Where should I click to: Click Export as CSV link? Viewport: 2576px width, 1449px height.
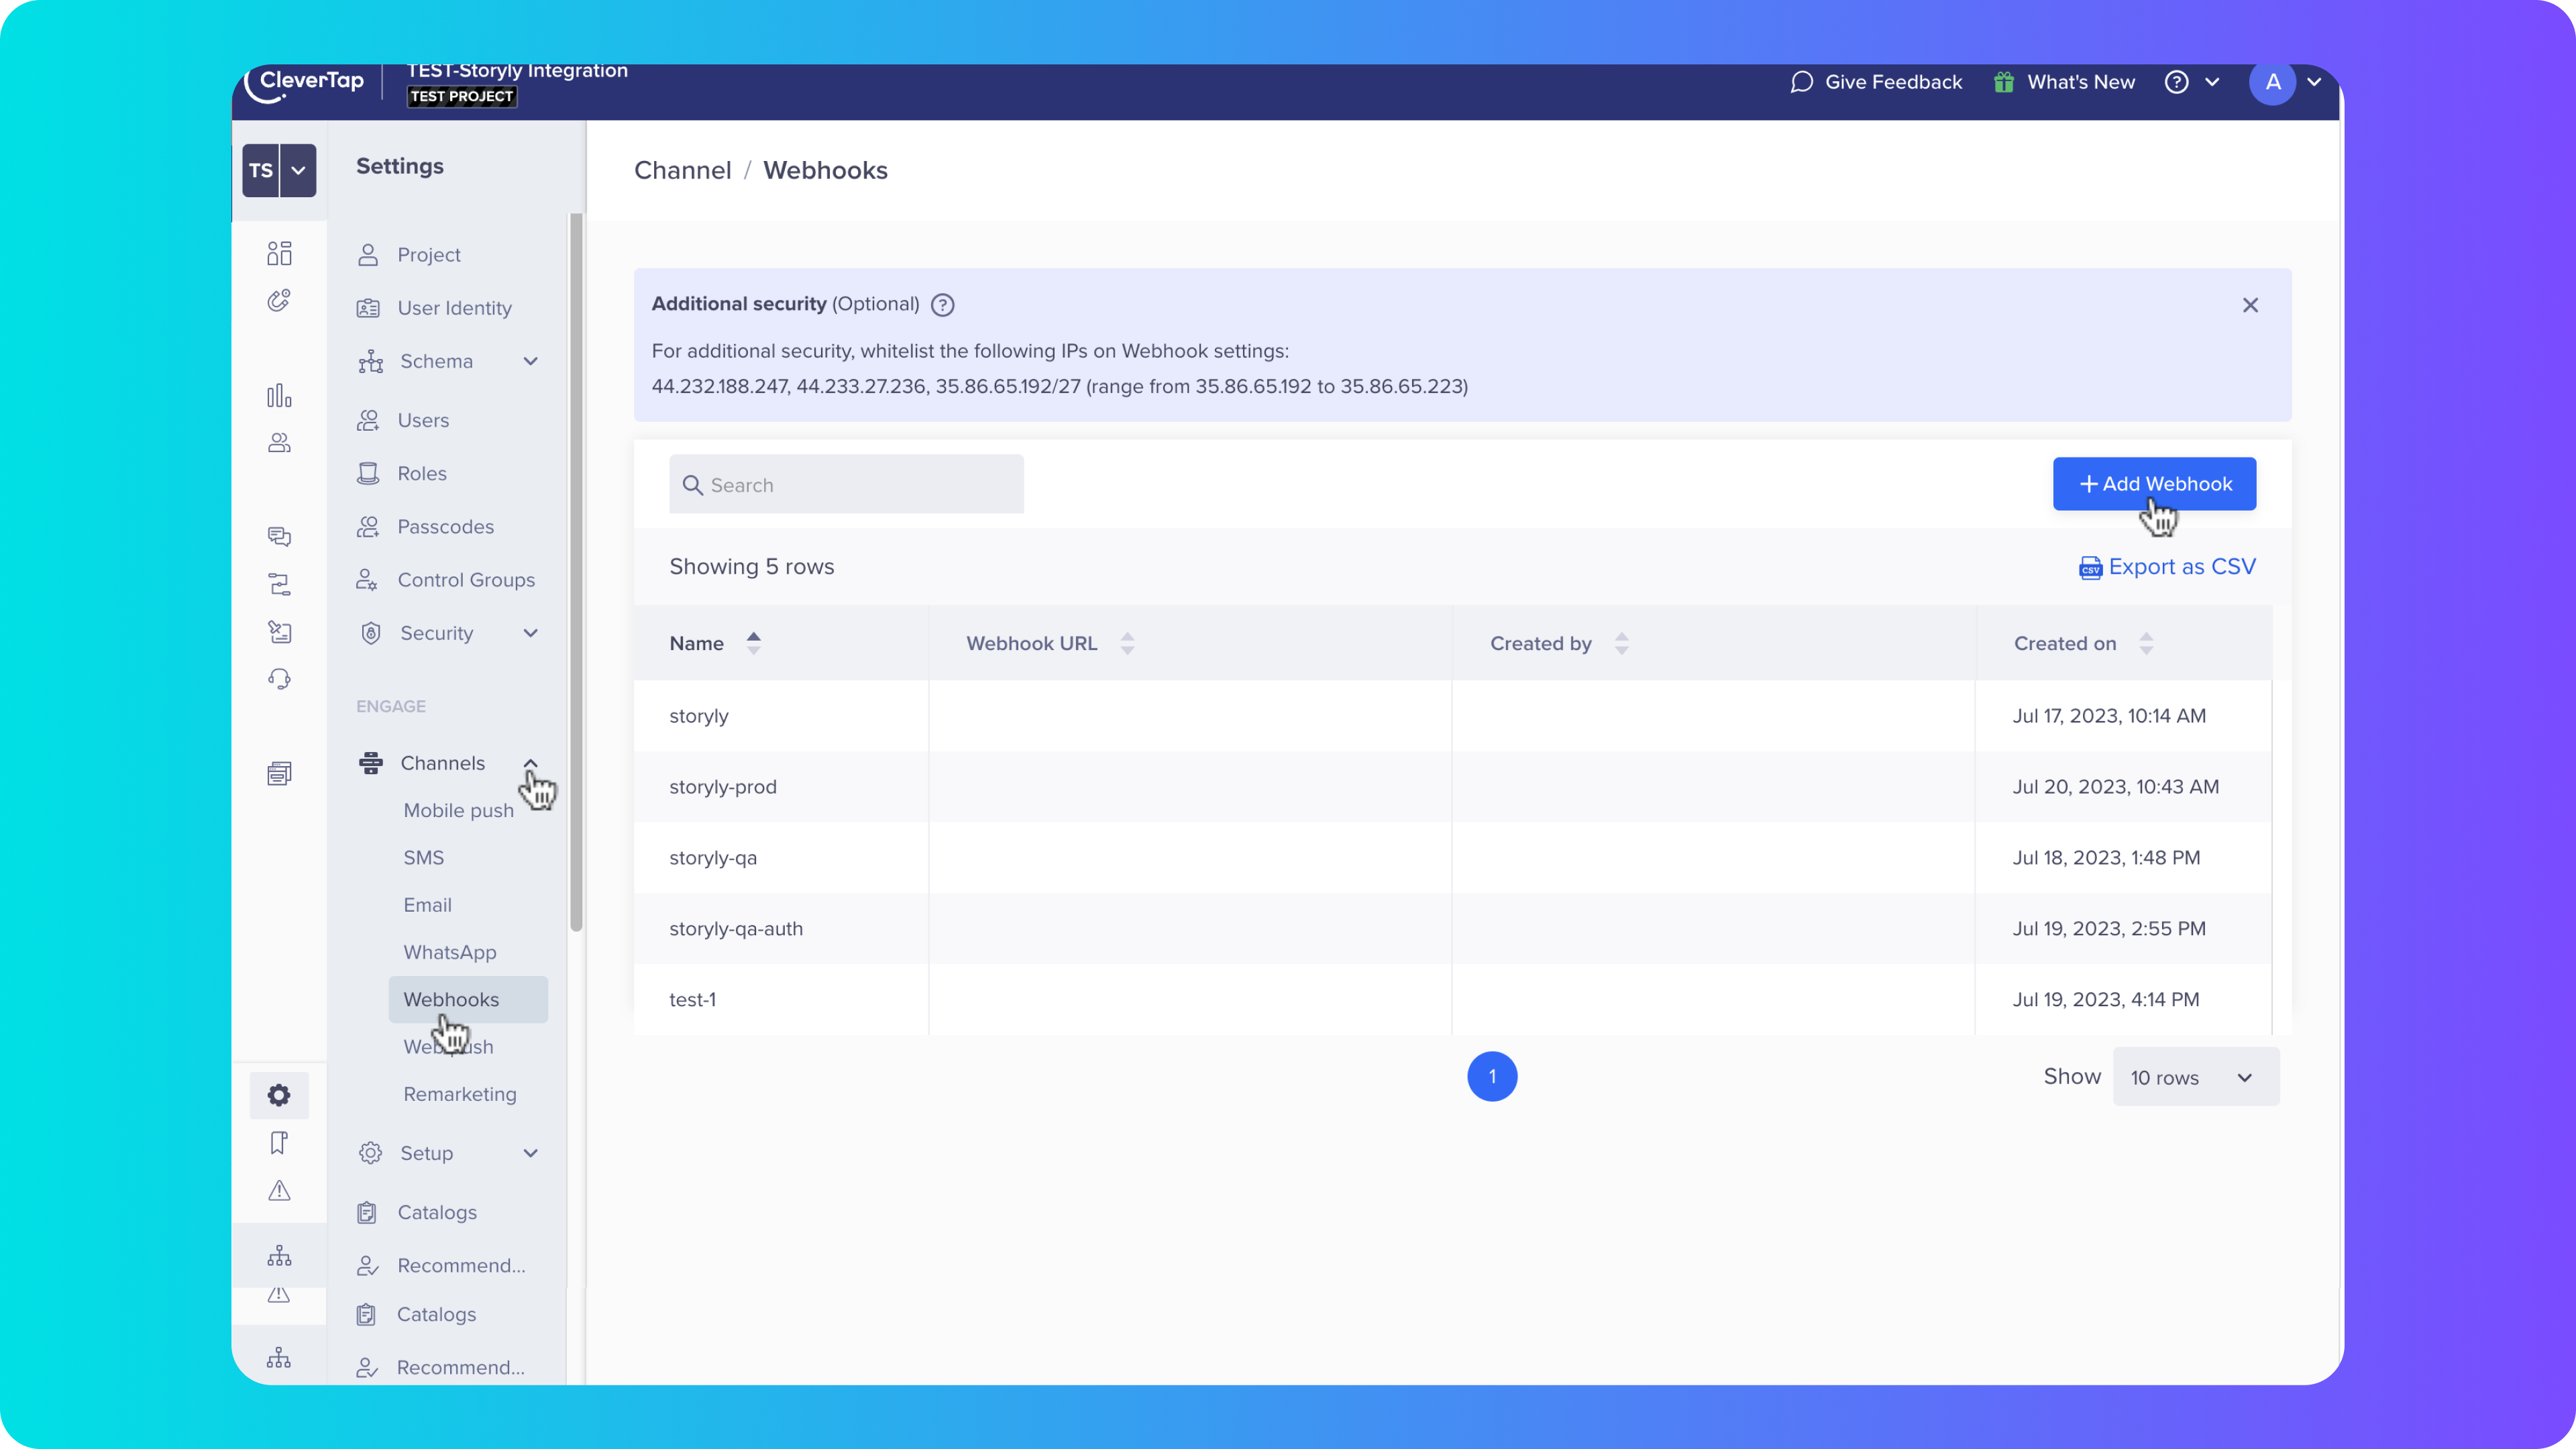coord(2167,567)
